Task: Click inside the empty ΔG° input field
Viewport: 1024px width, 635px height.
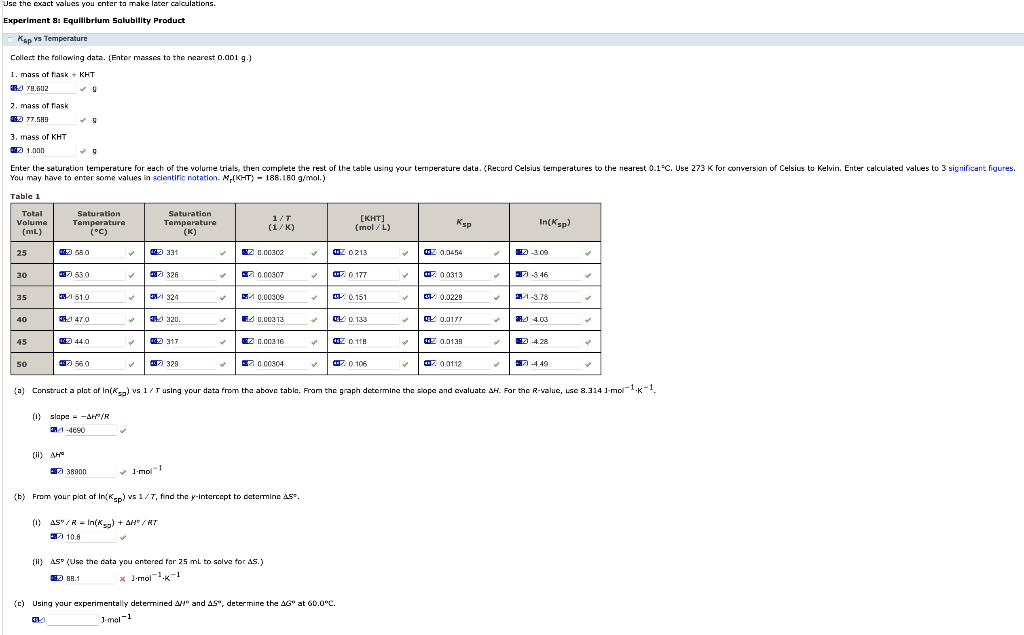Action: (x=72, y=619)
